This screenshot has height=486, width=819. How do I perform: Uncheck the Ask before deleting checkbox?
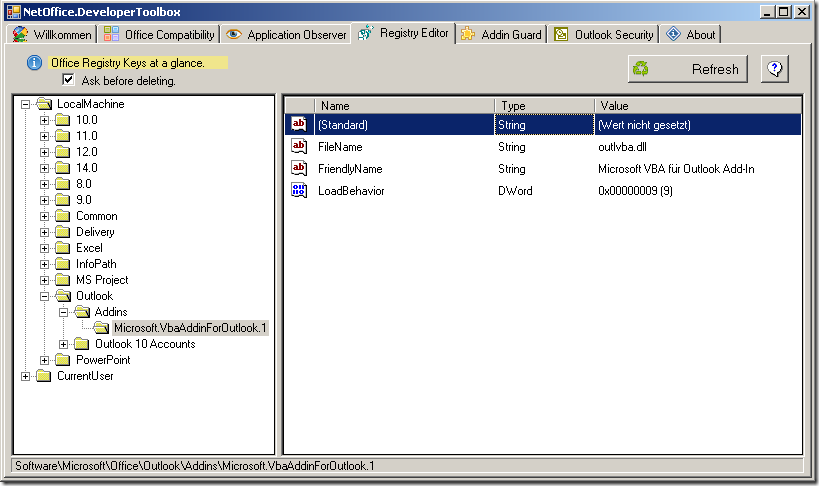point(68,80)
